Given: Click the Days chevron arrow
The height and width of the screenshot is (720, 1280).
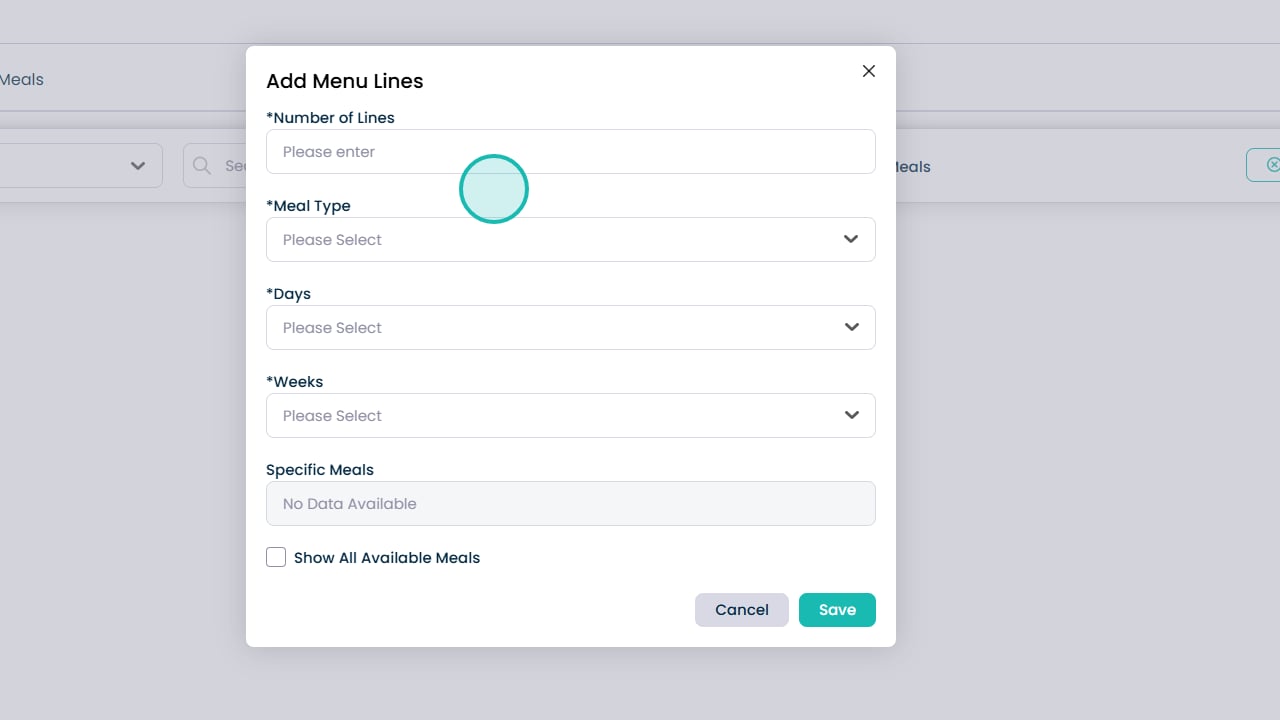Looking at the screenshot, I should tap(851, 328).
